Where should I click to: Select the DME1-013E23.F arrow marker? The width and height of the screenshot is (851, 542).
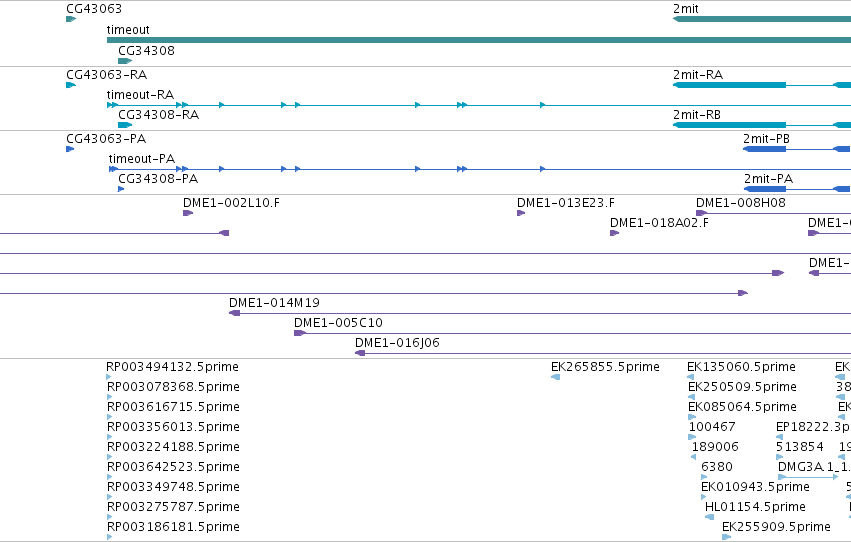pyautogui.click(x=521, y=213)
